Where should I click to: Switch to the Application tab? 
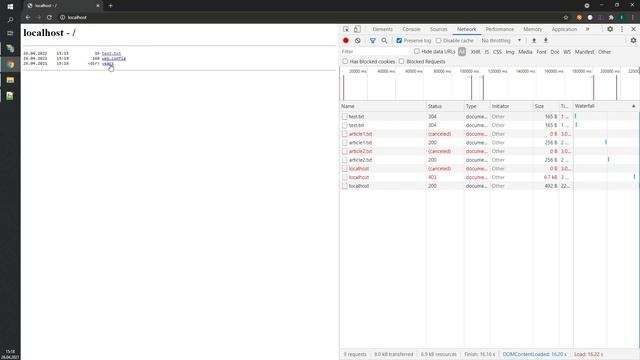564,29
